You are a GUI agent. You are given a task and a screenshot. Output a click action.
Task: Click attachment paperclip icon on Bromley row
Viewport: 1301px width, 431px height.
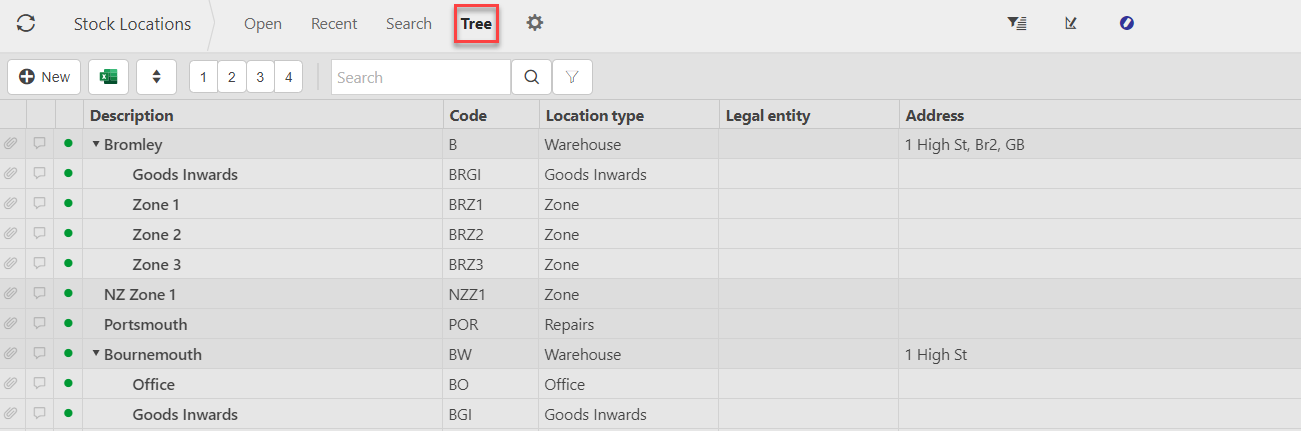coord(12,144)
